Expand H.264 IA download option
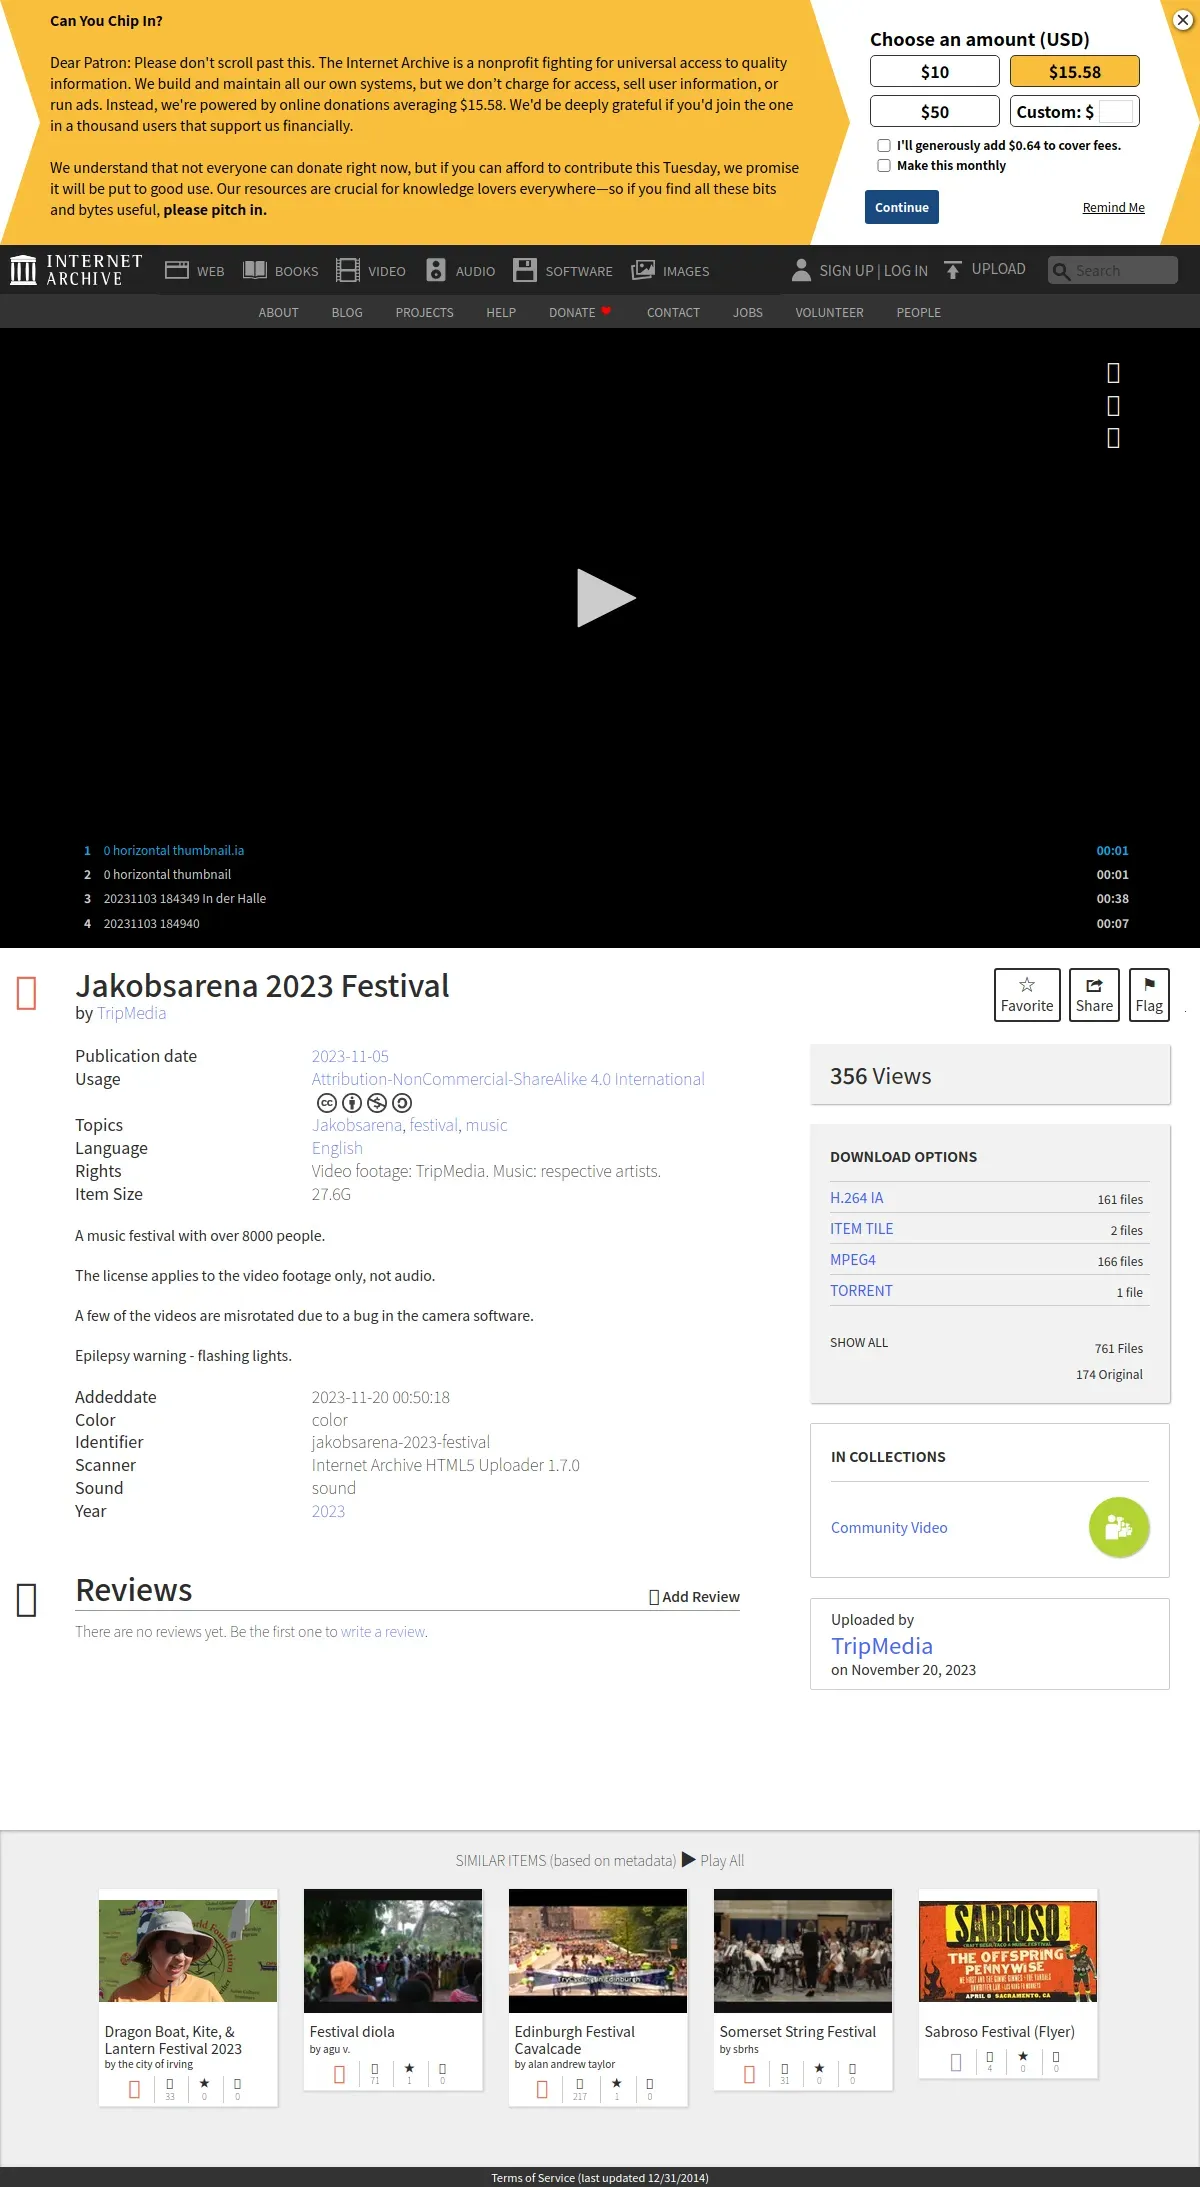 (856, 1198)
